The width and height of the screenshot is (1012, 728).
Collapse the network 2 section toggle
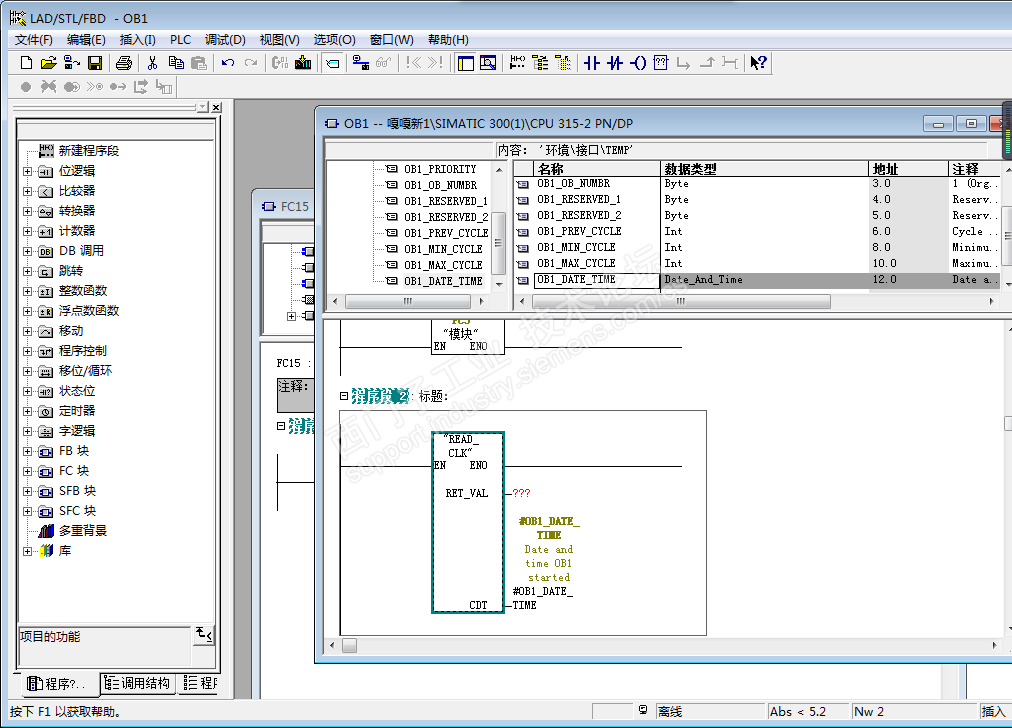[344, 396]
